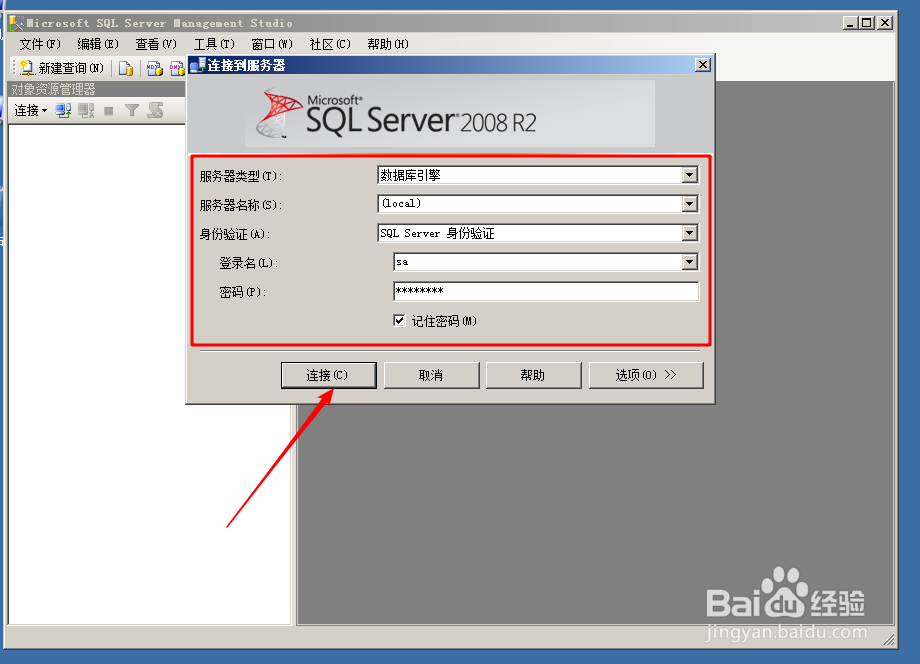This screenshot has width=920, height=664.
Task: Click the 帮助 button in dialog
Action: 533,375
